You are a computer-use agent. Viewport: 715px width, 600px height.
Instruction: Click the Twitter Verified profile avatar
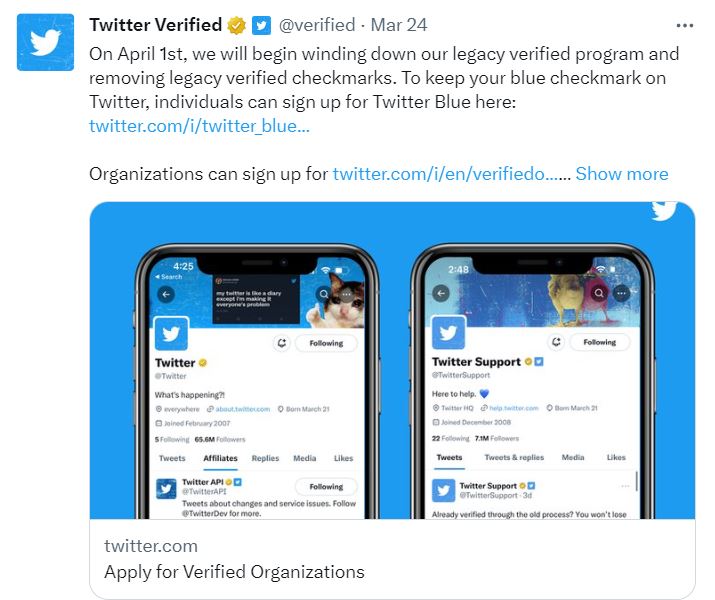45,42
